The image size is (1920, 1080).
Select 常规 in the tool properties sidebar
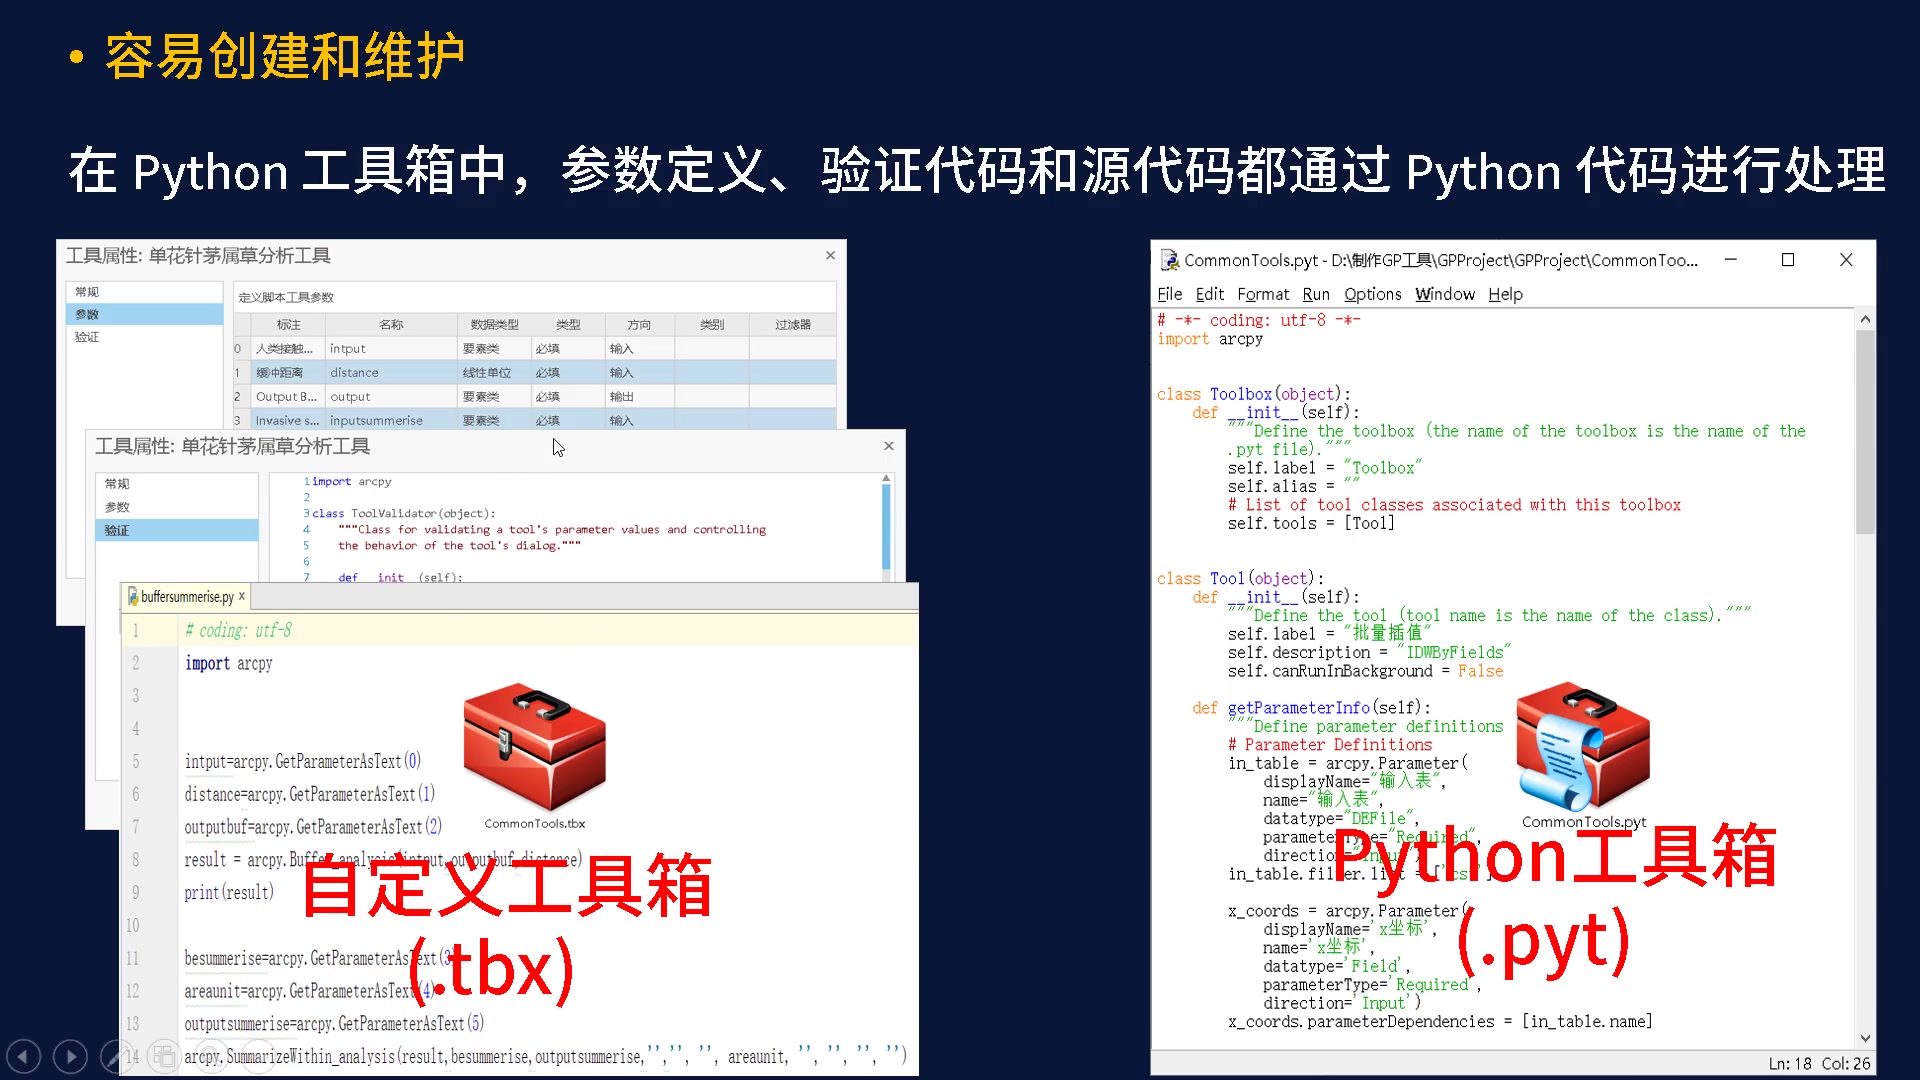pos(116,483)
